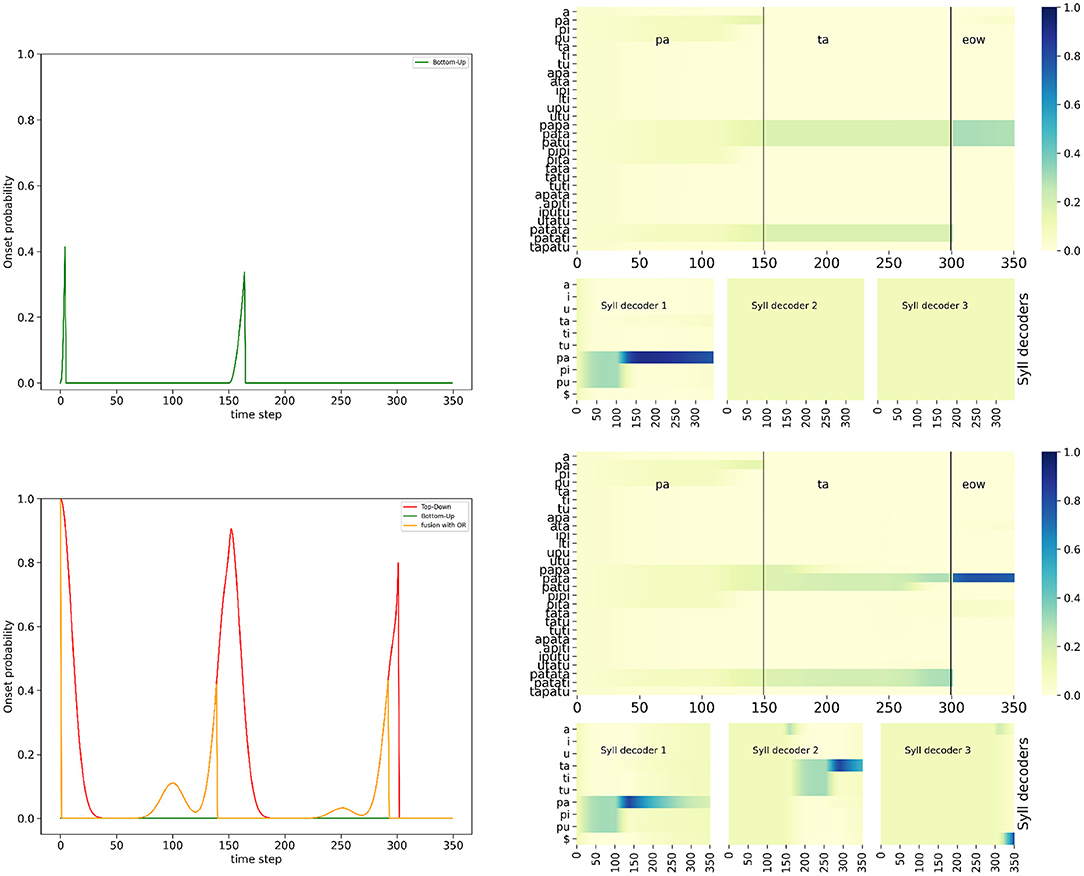Click the red peak near time step 300 in bottom plot

coord(398,564)
